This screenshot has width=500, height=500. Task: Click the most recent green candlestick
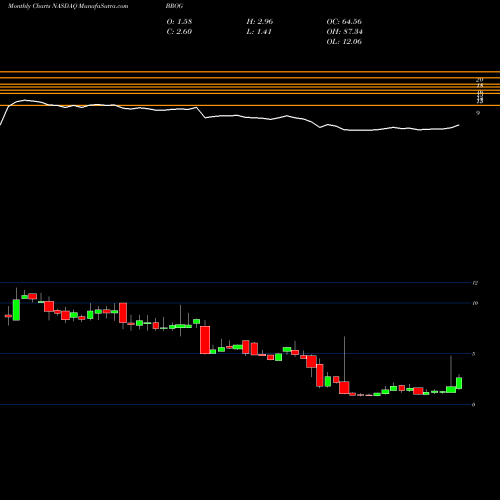[459, 383]
